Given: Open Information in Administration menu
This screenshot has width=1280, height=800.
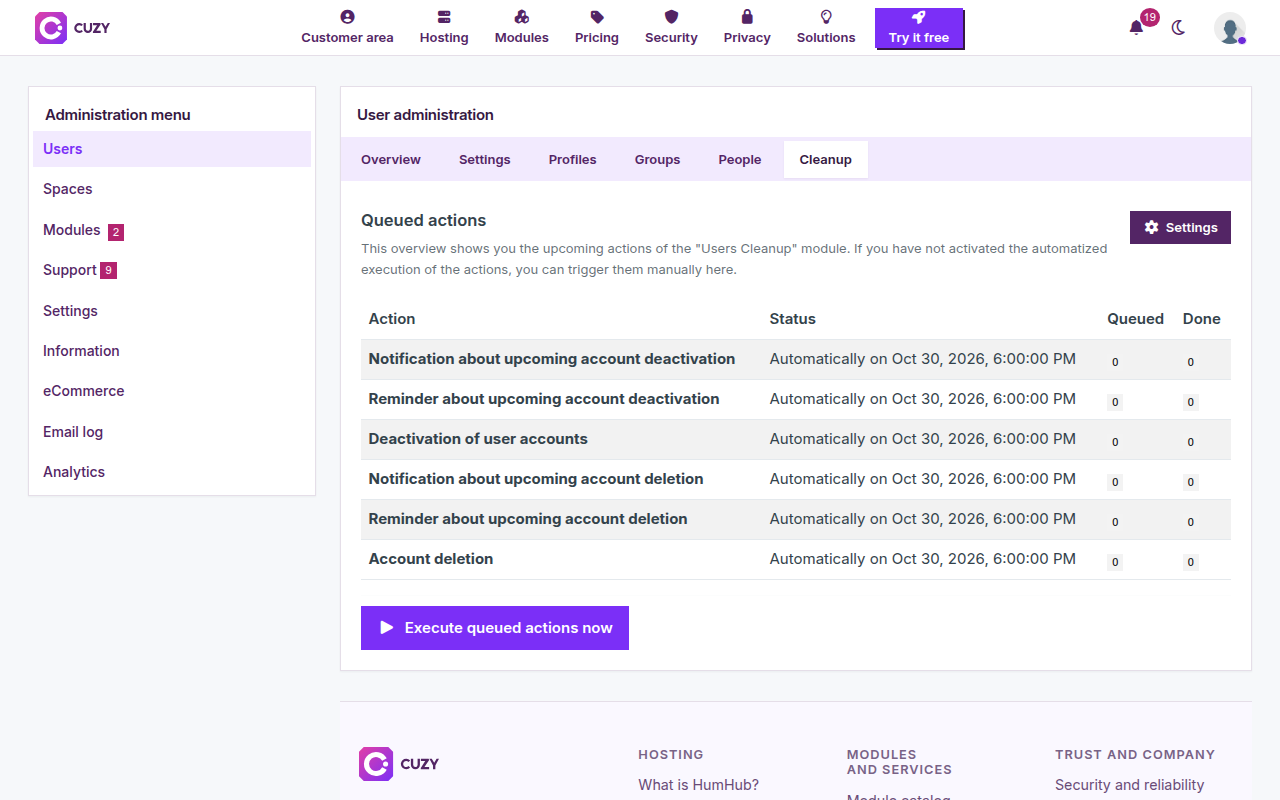Looking at the screenshot, I should click(172, 351).
